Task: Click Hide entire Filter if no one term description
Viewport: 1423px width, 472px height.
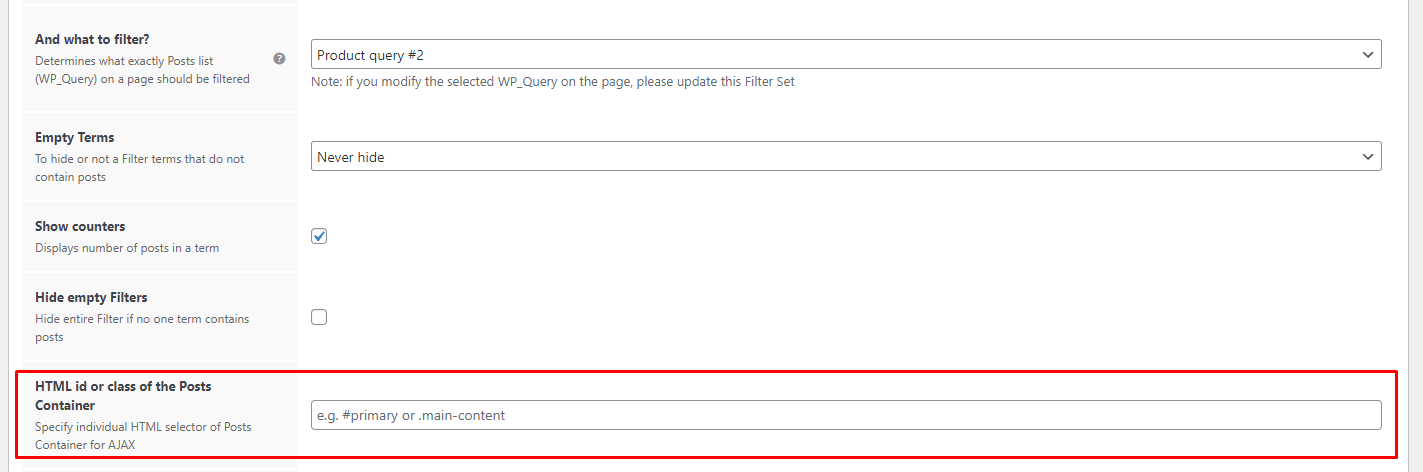Action: [142, 328]
